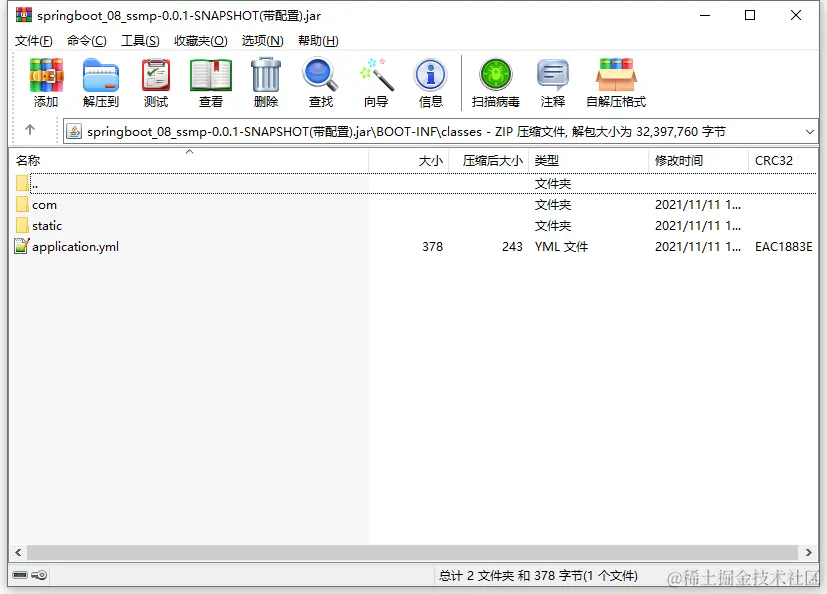The height and width of the screenshot is (594, 827).
Task: Click the 删除 (Delete) toolbar icon
Action: coord(265,82)
